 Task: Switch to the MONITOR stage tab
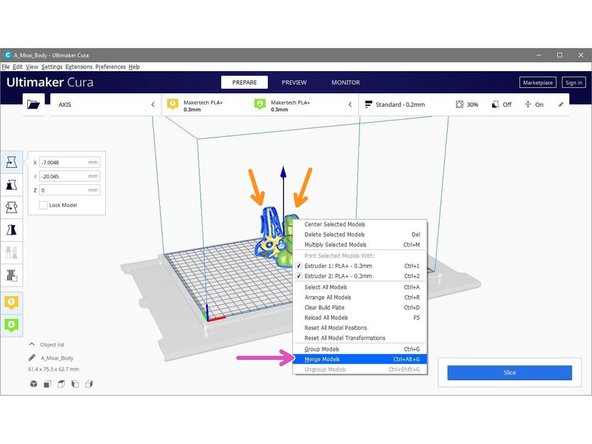point(345,82)
